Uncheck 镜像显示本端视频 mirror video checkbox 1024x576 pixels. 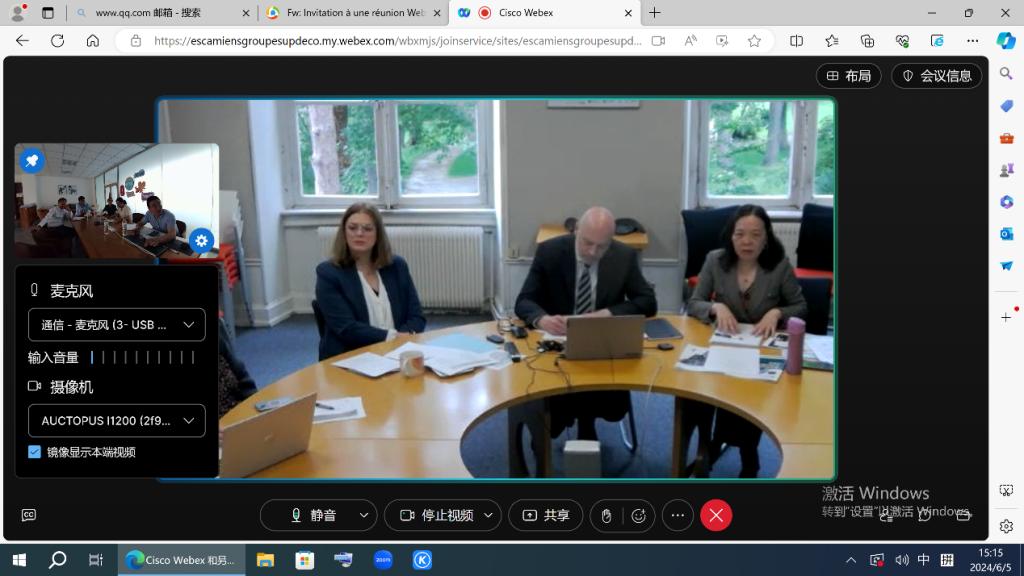point(35,452)
